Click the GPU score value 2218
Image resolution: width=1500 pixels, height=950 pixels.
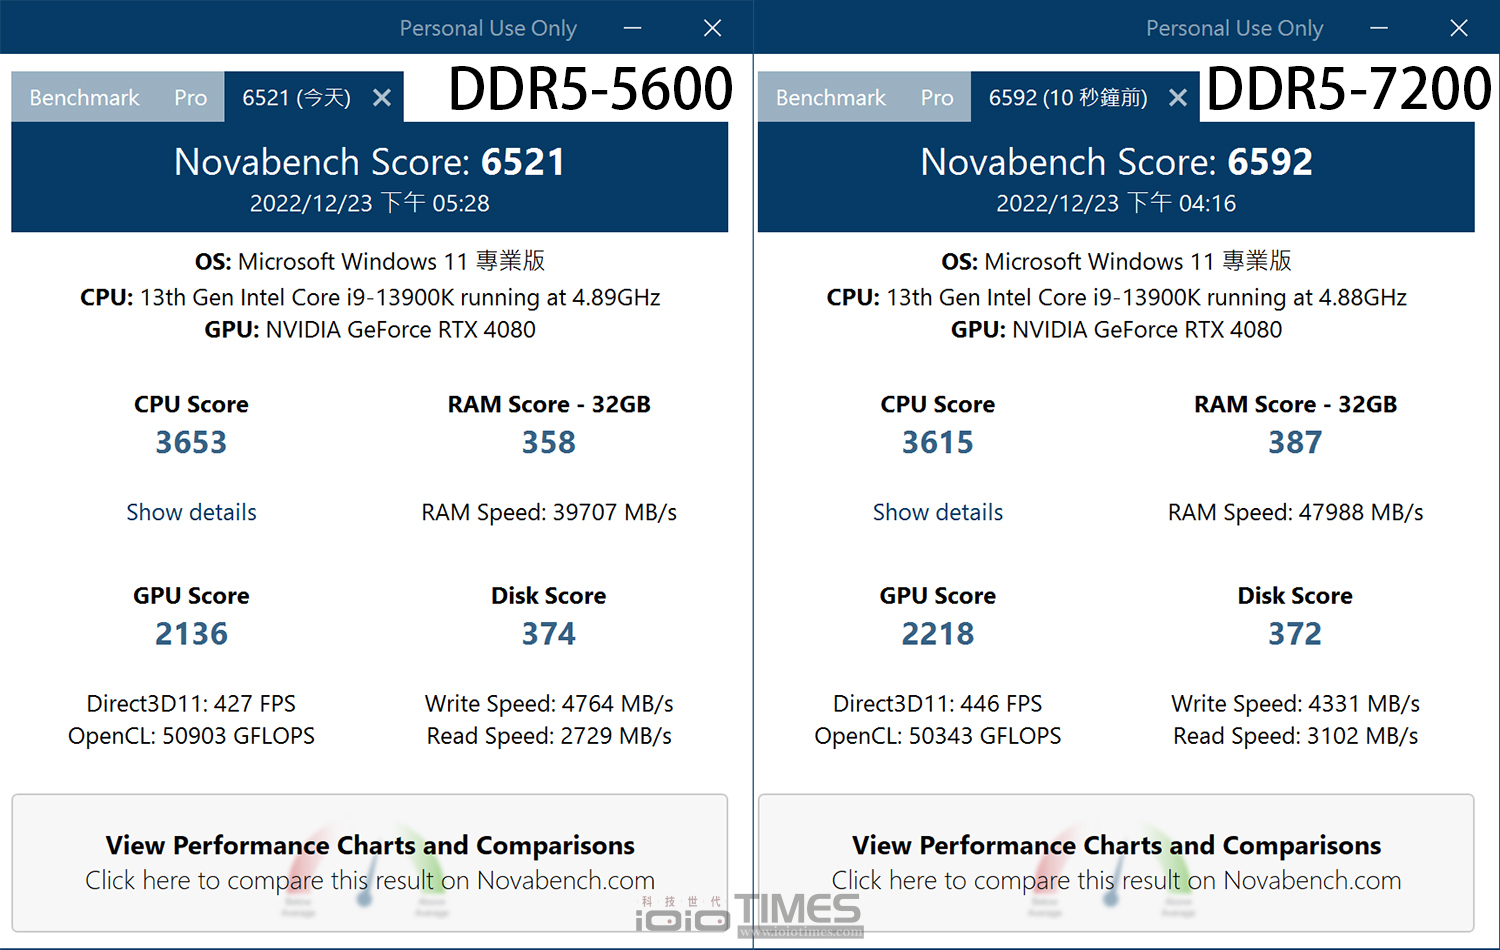[938, 634]
